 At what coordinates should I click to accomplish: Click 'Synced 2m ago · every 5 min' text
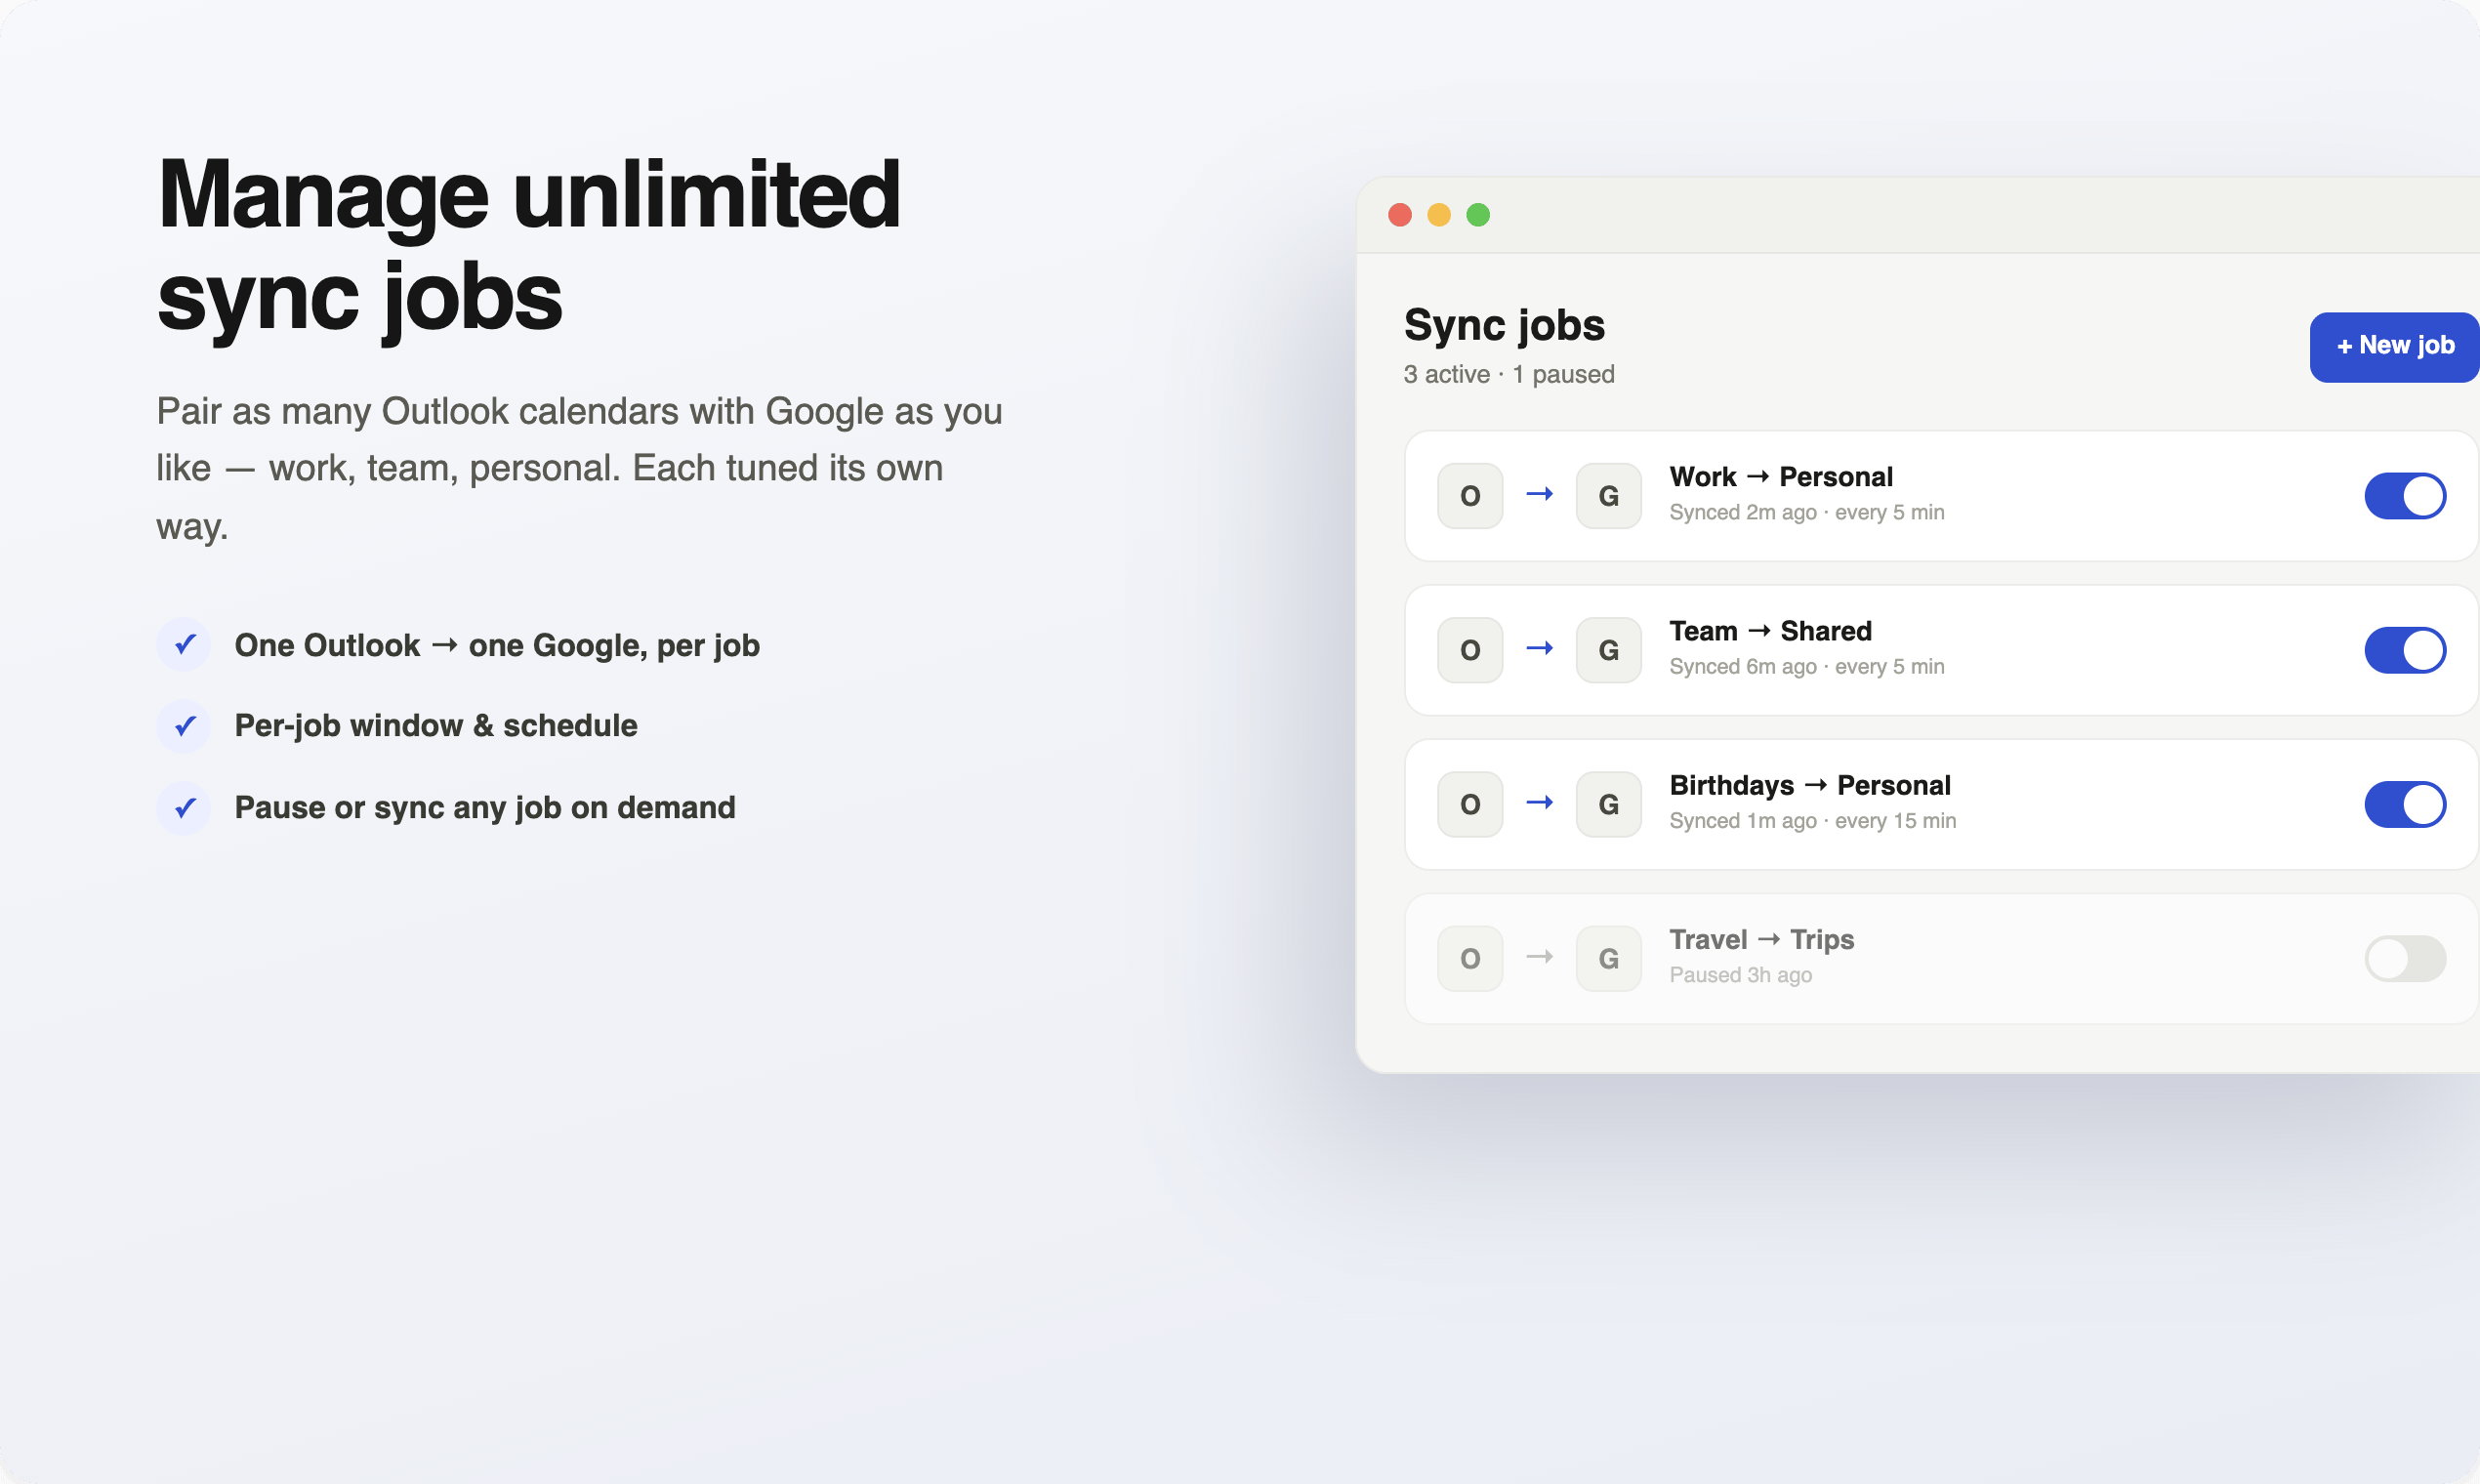(1806, 512)
